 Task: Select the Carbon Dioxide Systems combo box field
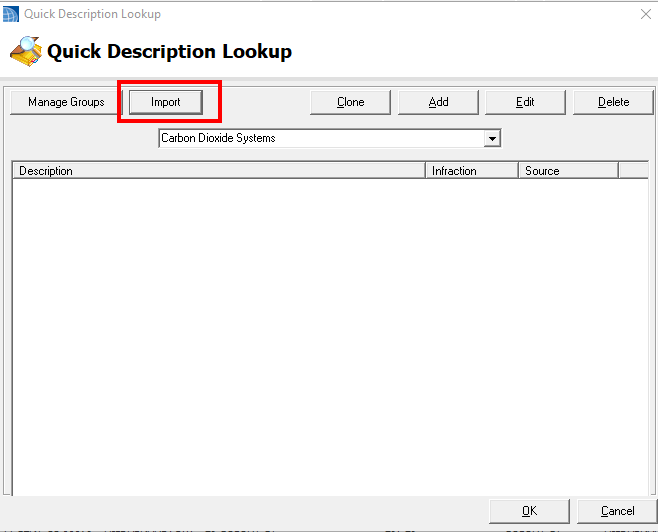click(x=330, y=138)
